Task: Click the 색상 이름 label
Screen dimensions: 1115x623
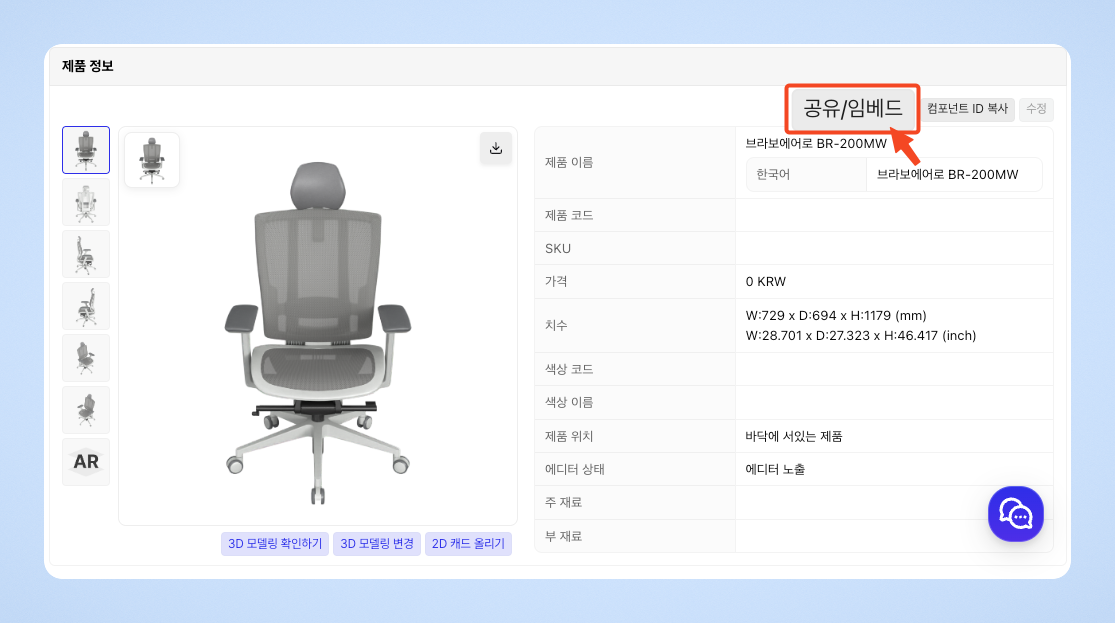Action: (569, 403)
